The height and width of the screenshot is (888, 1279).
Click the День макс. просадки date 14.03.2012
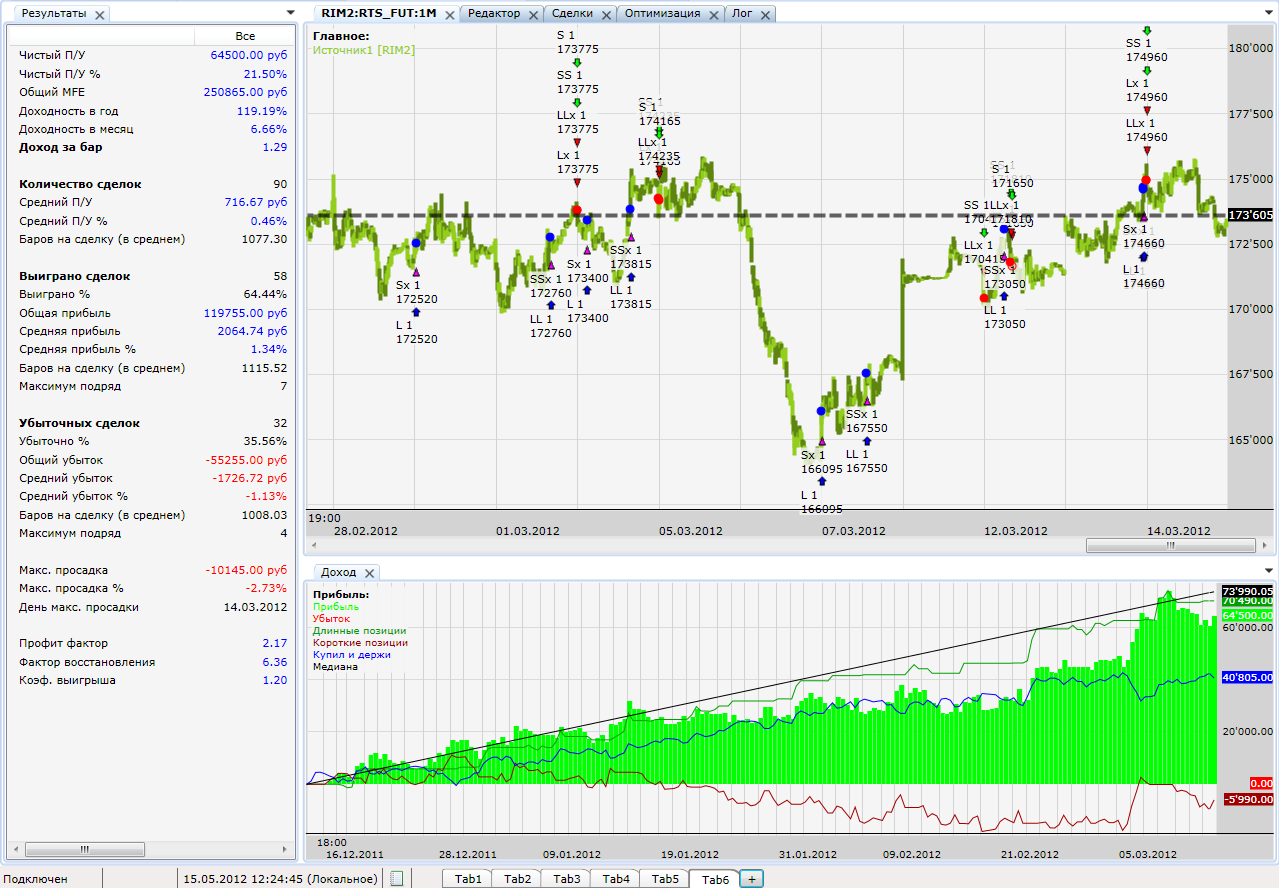(x=255, y=607)
